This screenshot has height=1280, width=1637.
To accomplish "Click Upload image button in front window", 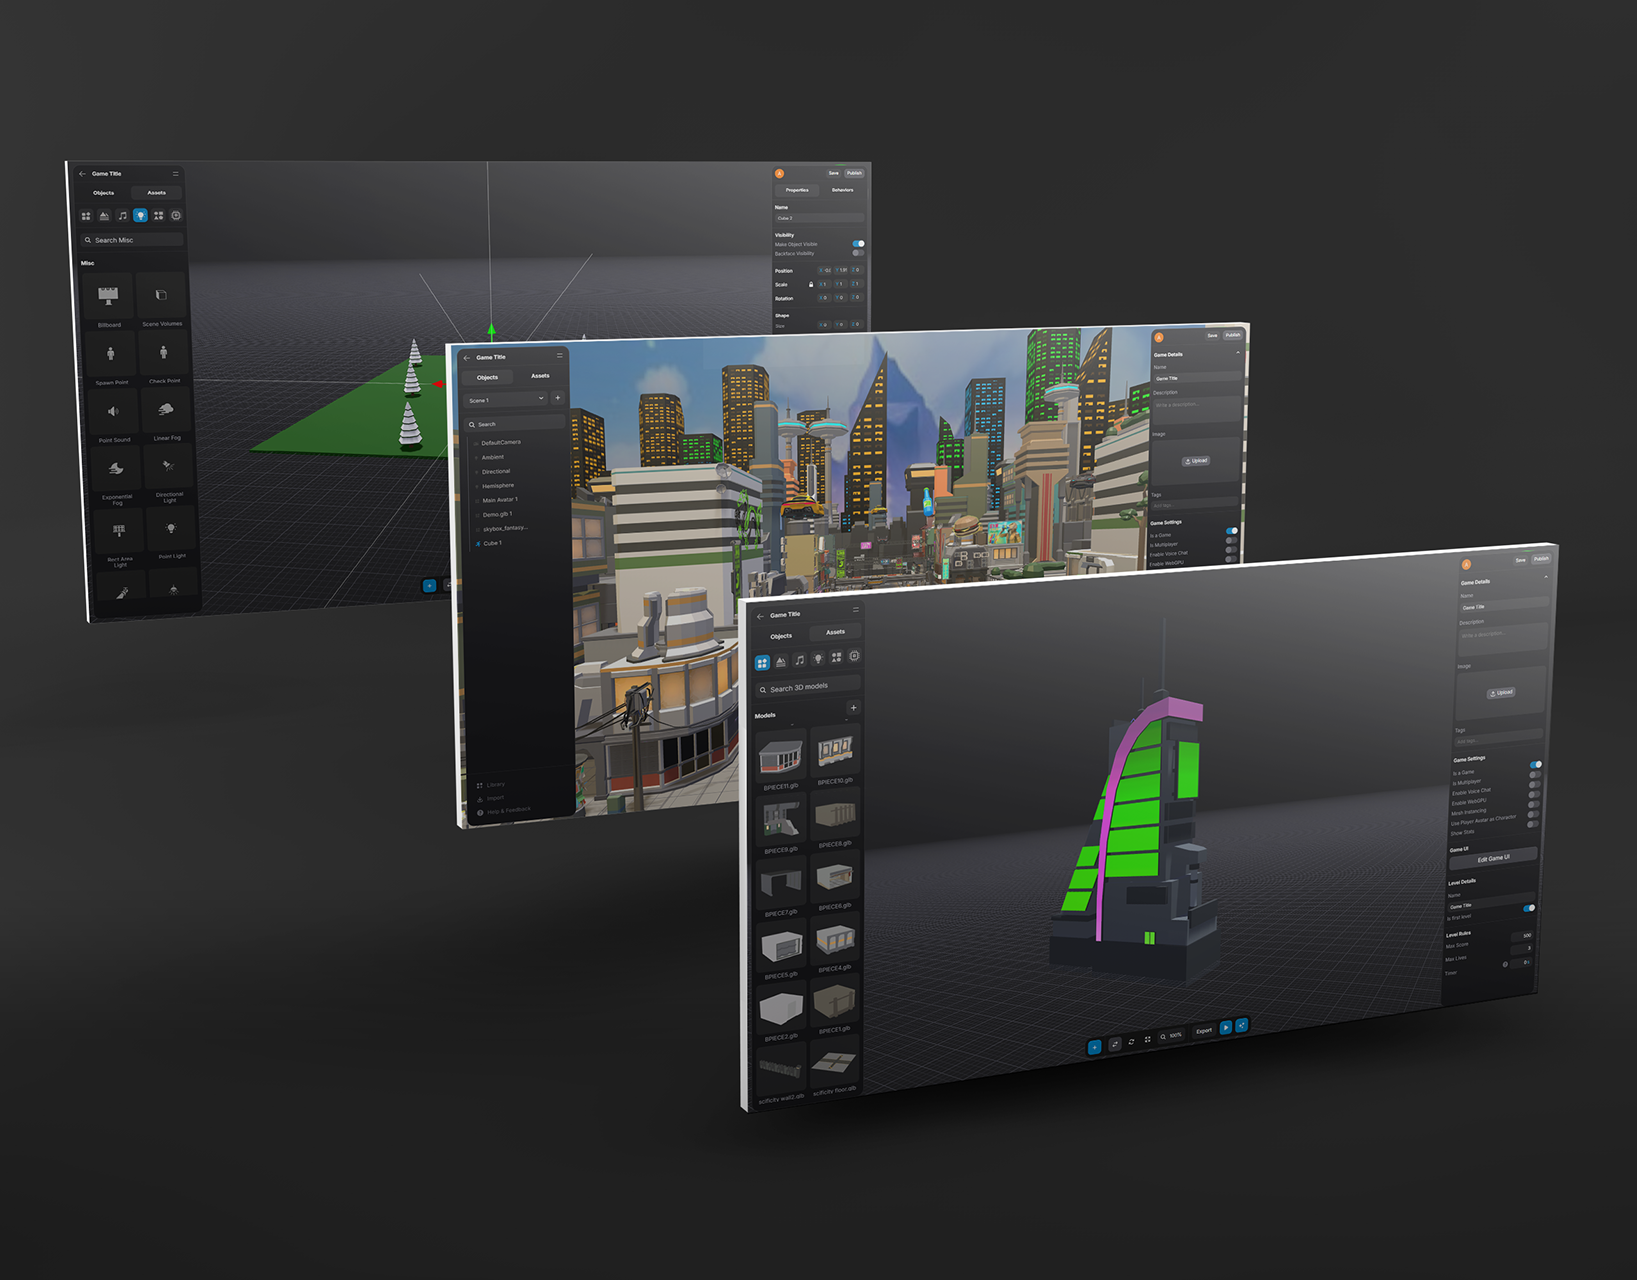I will pyautogui.click(x=1501, y=693).
